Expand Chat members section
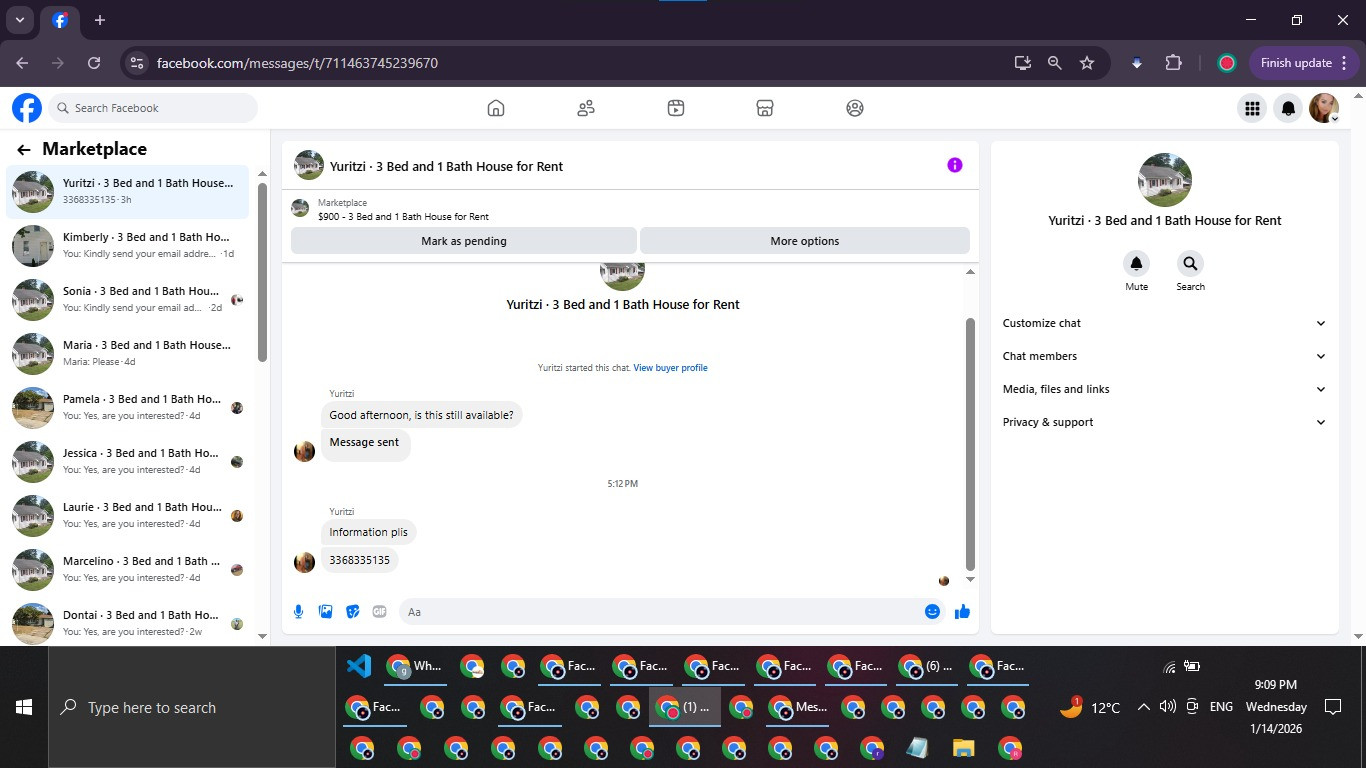 [1164, 356]
